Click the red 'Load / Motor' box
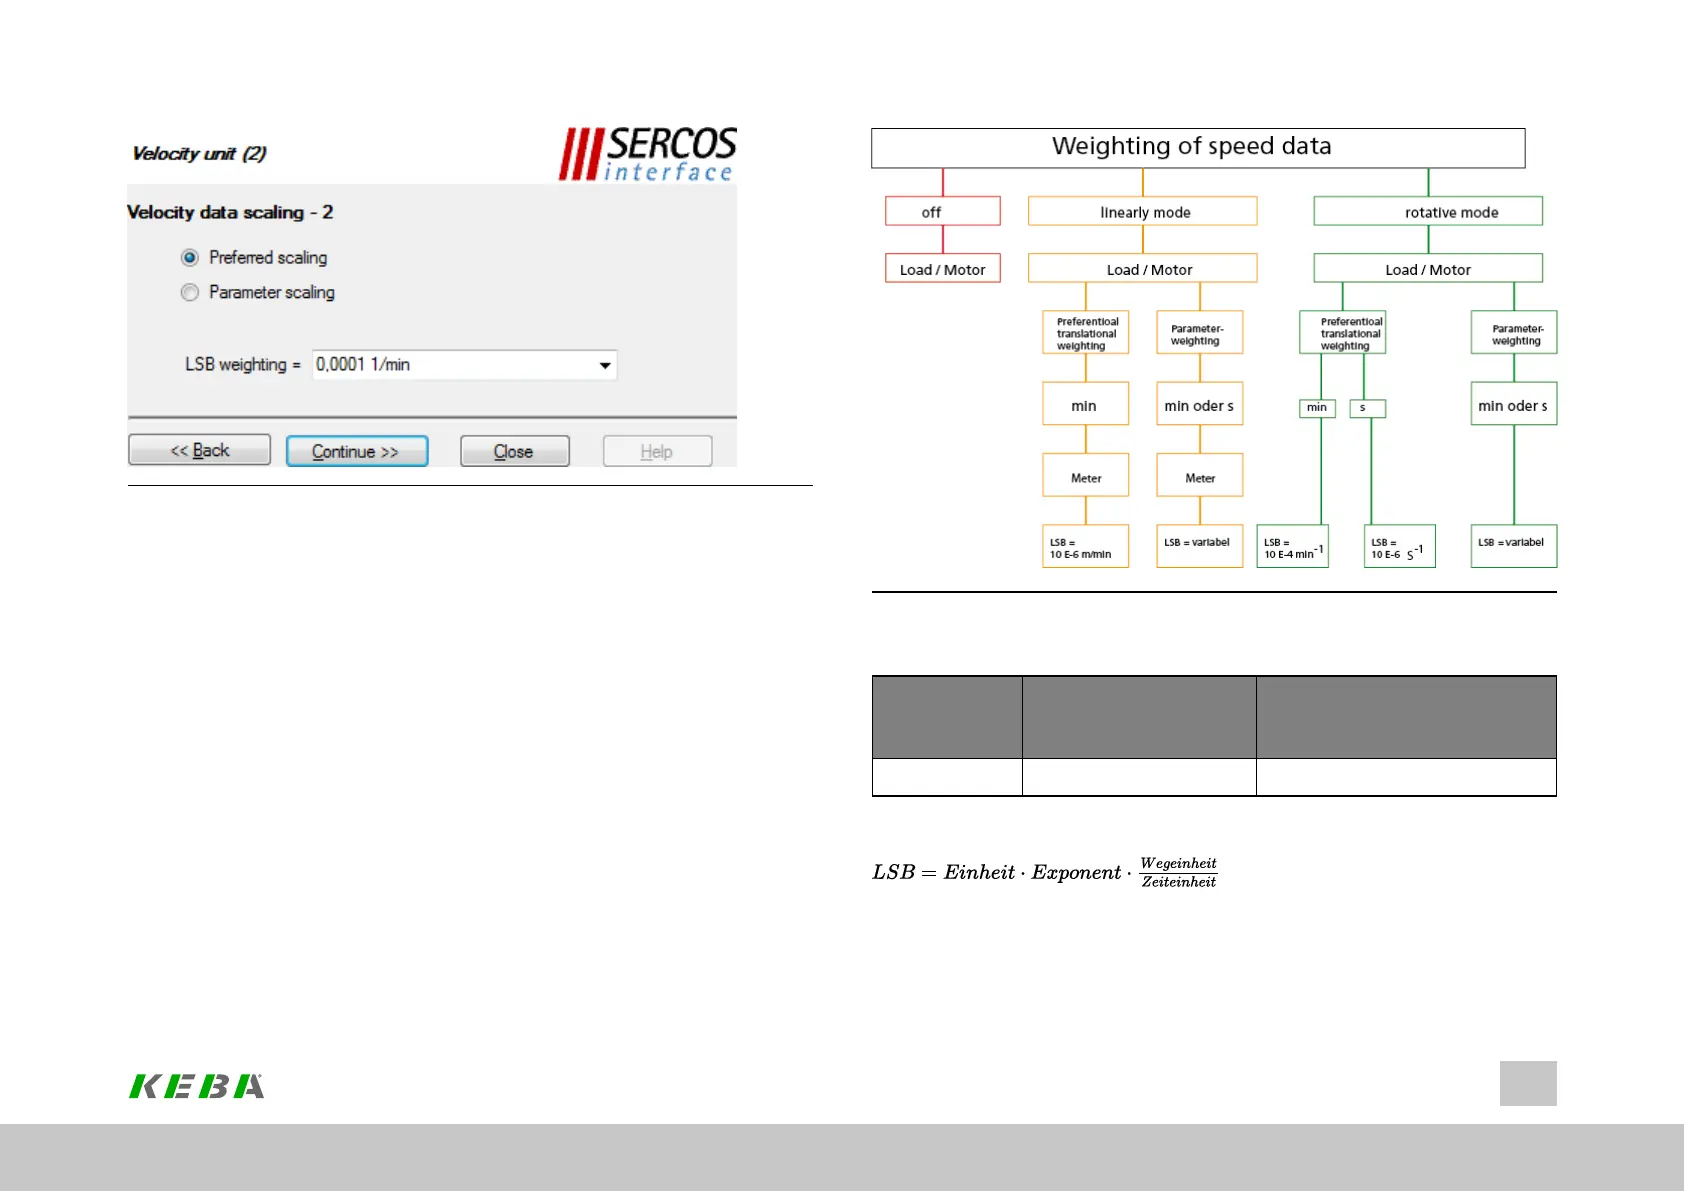 point(943,268)
